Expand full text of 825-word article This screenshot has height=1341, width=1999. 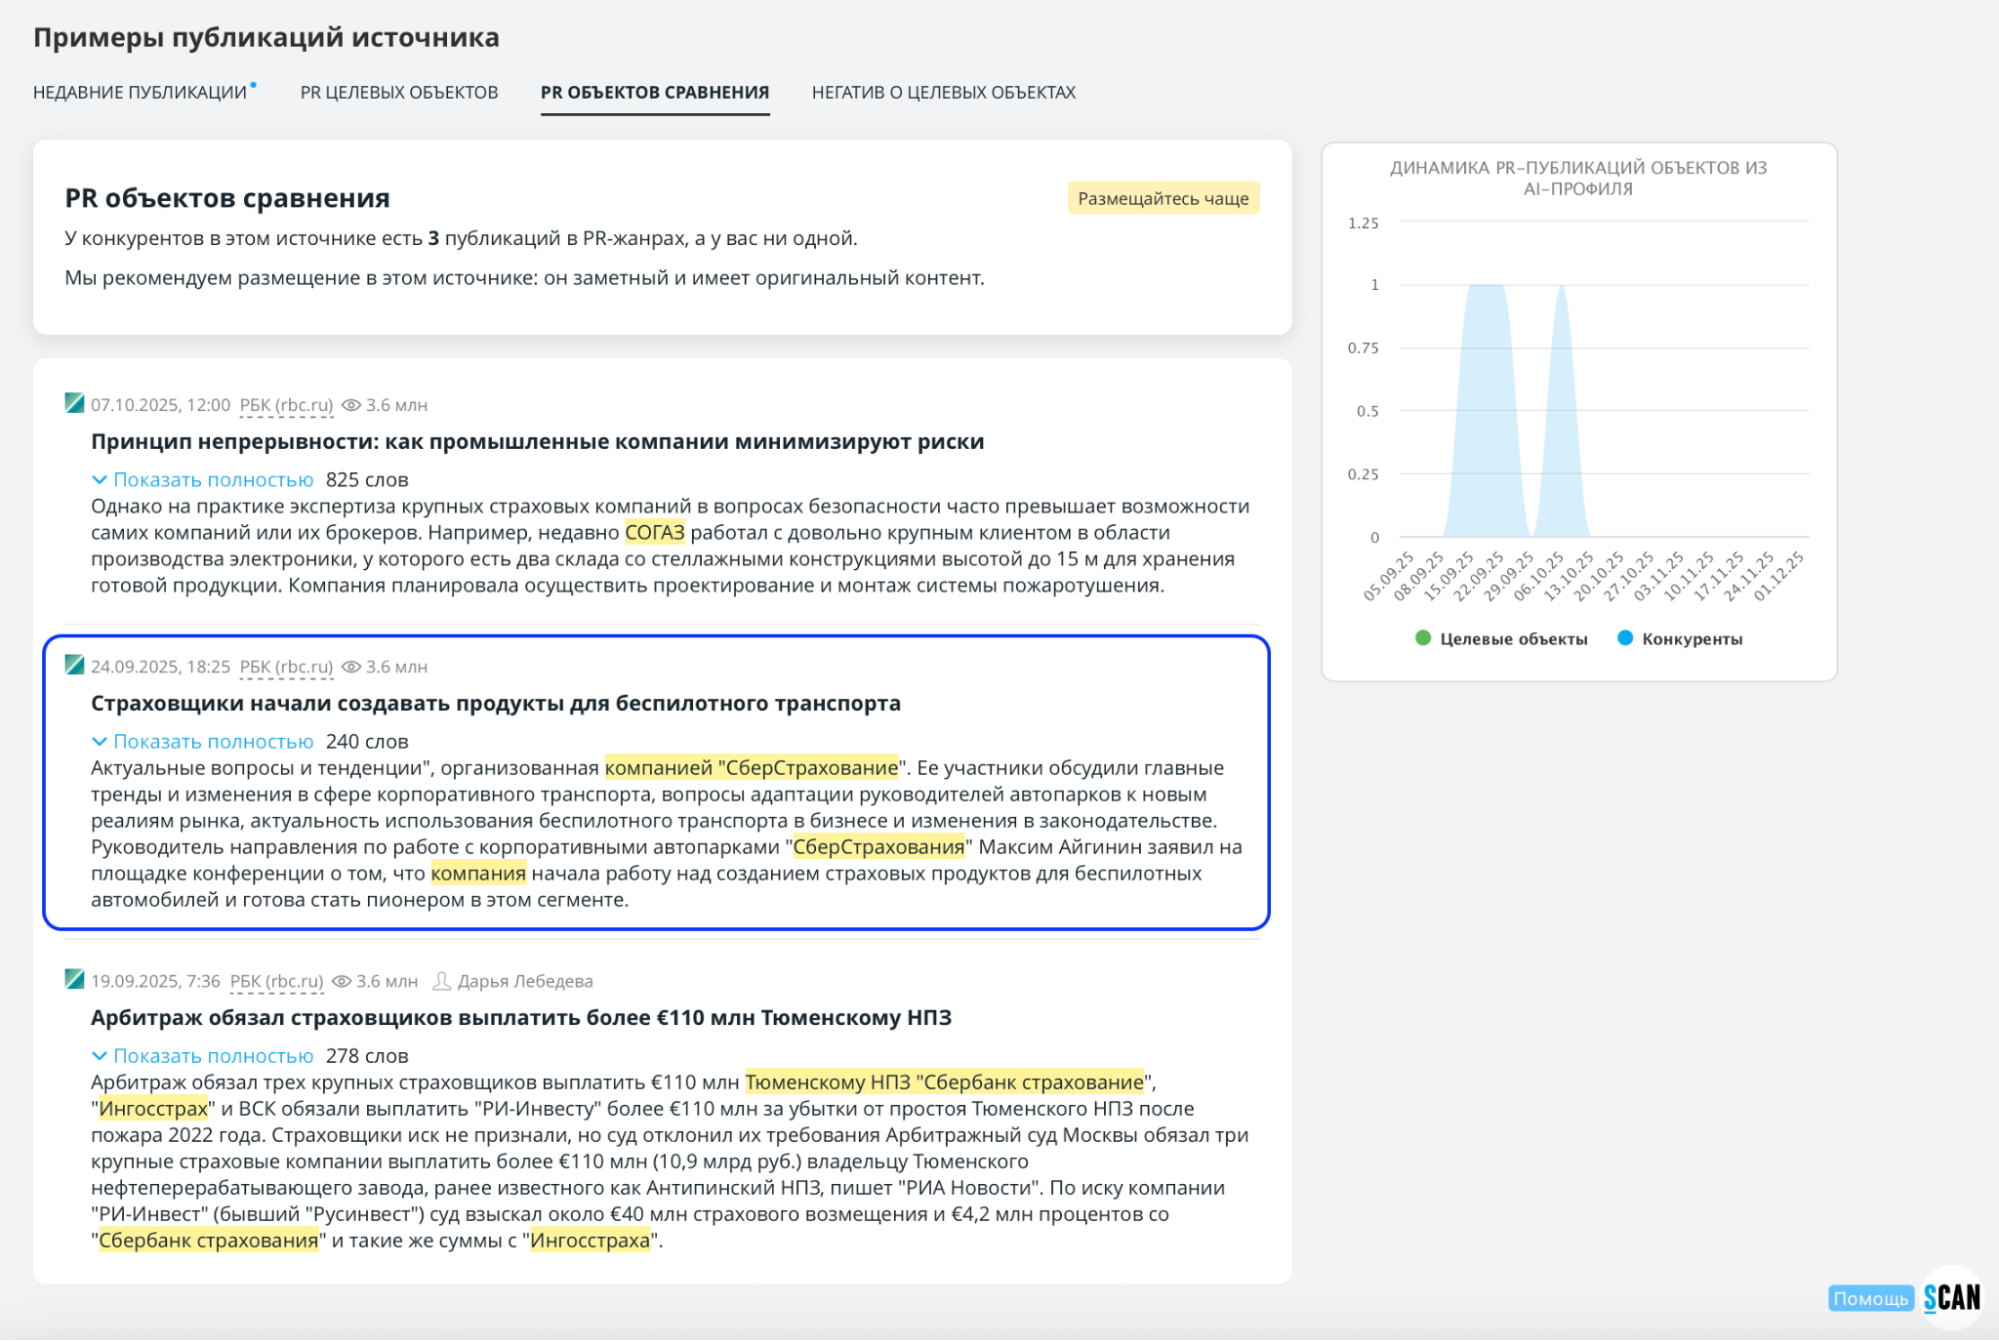(x=212, y=480)
